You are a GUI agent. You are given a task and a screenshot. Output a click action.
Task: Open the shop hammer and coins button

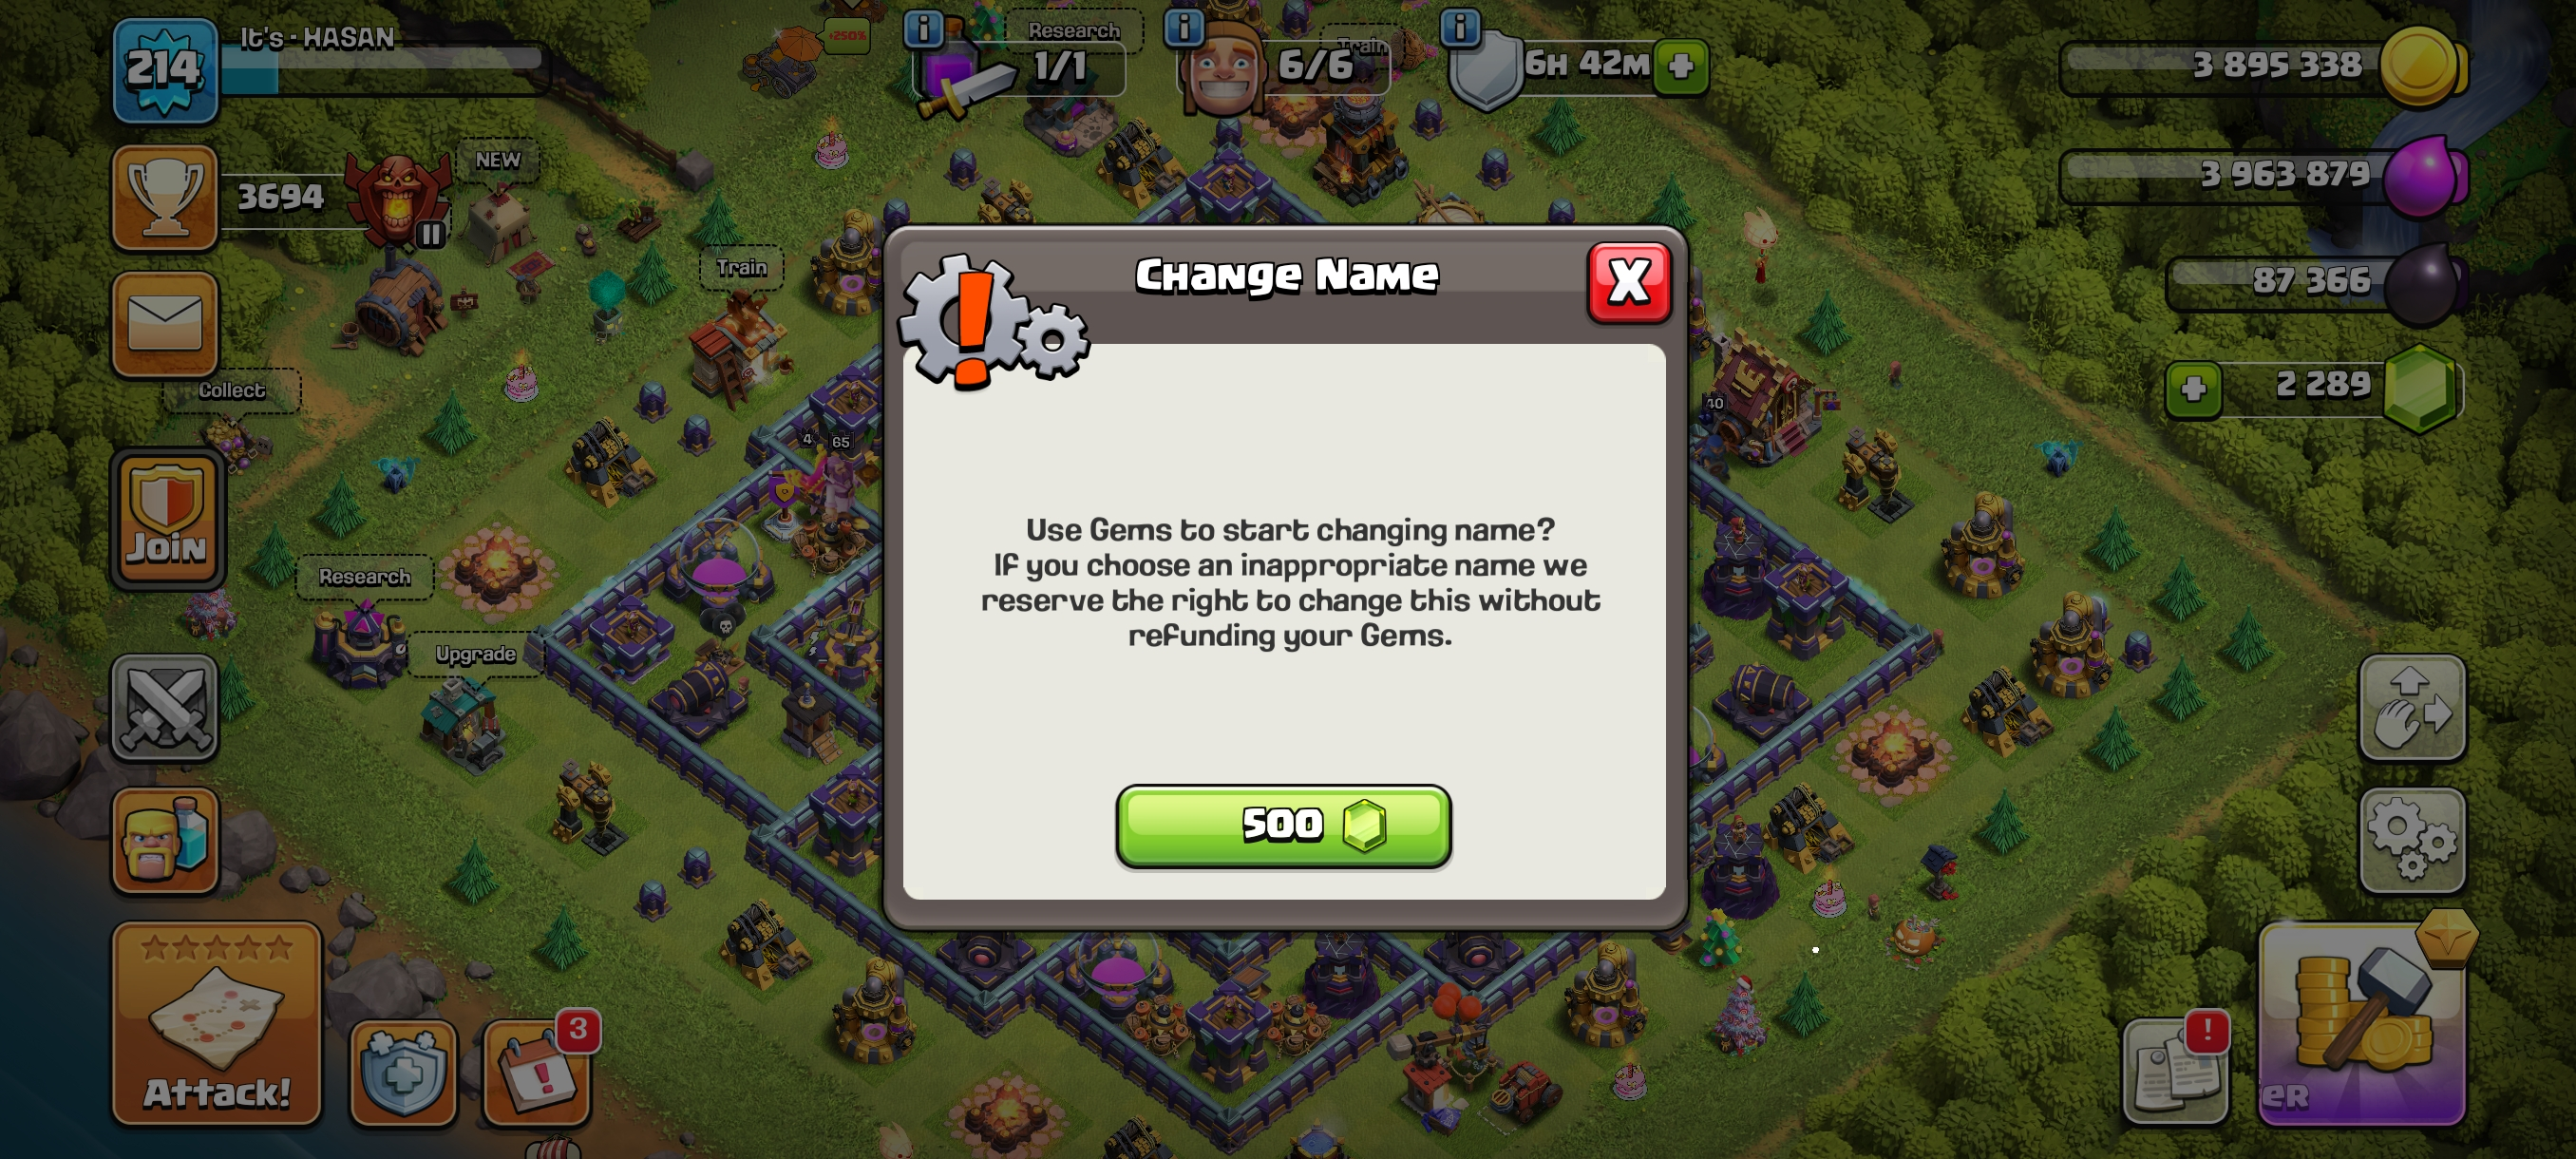coord(2362,1024)
